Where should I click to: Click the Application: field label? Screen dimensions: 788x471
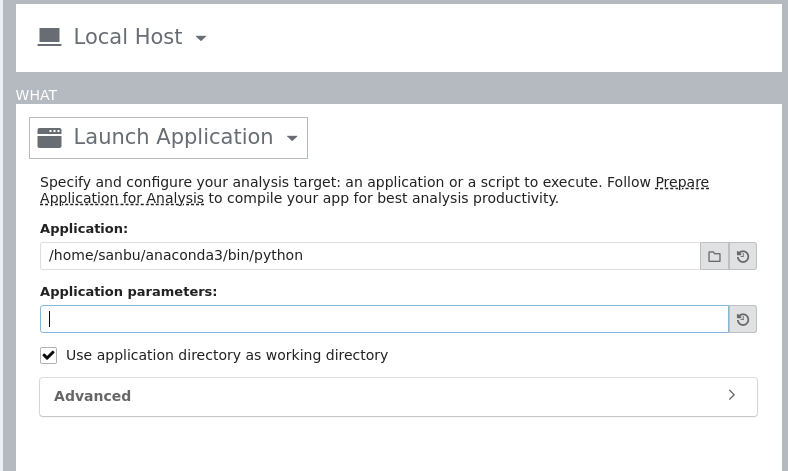point(84,229)
